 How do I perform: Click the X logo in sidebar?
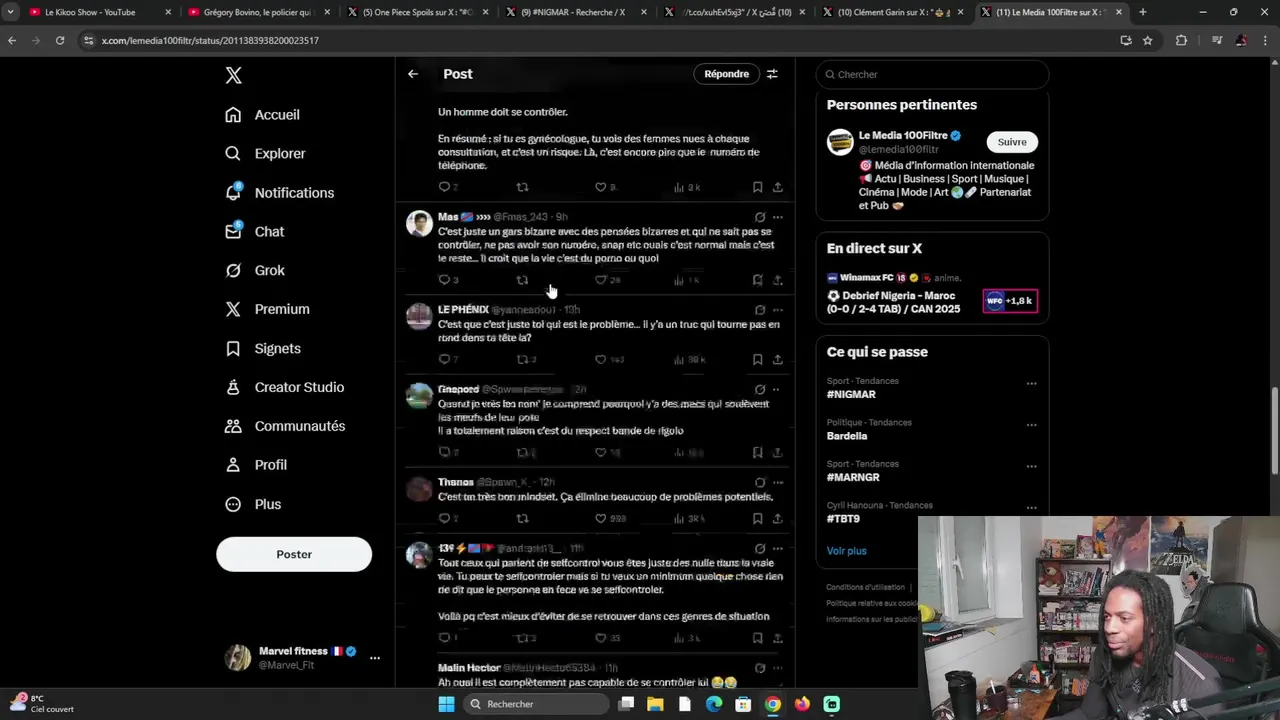tap(233, 75)
